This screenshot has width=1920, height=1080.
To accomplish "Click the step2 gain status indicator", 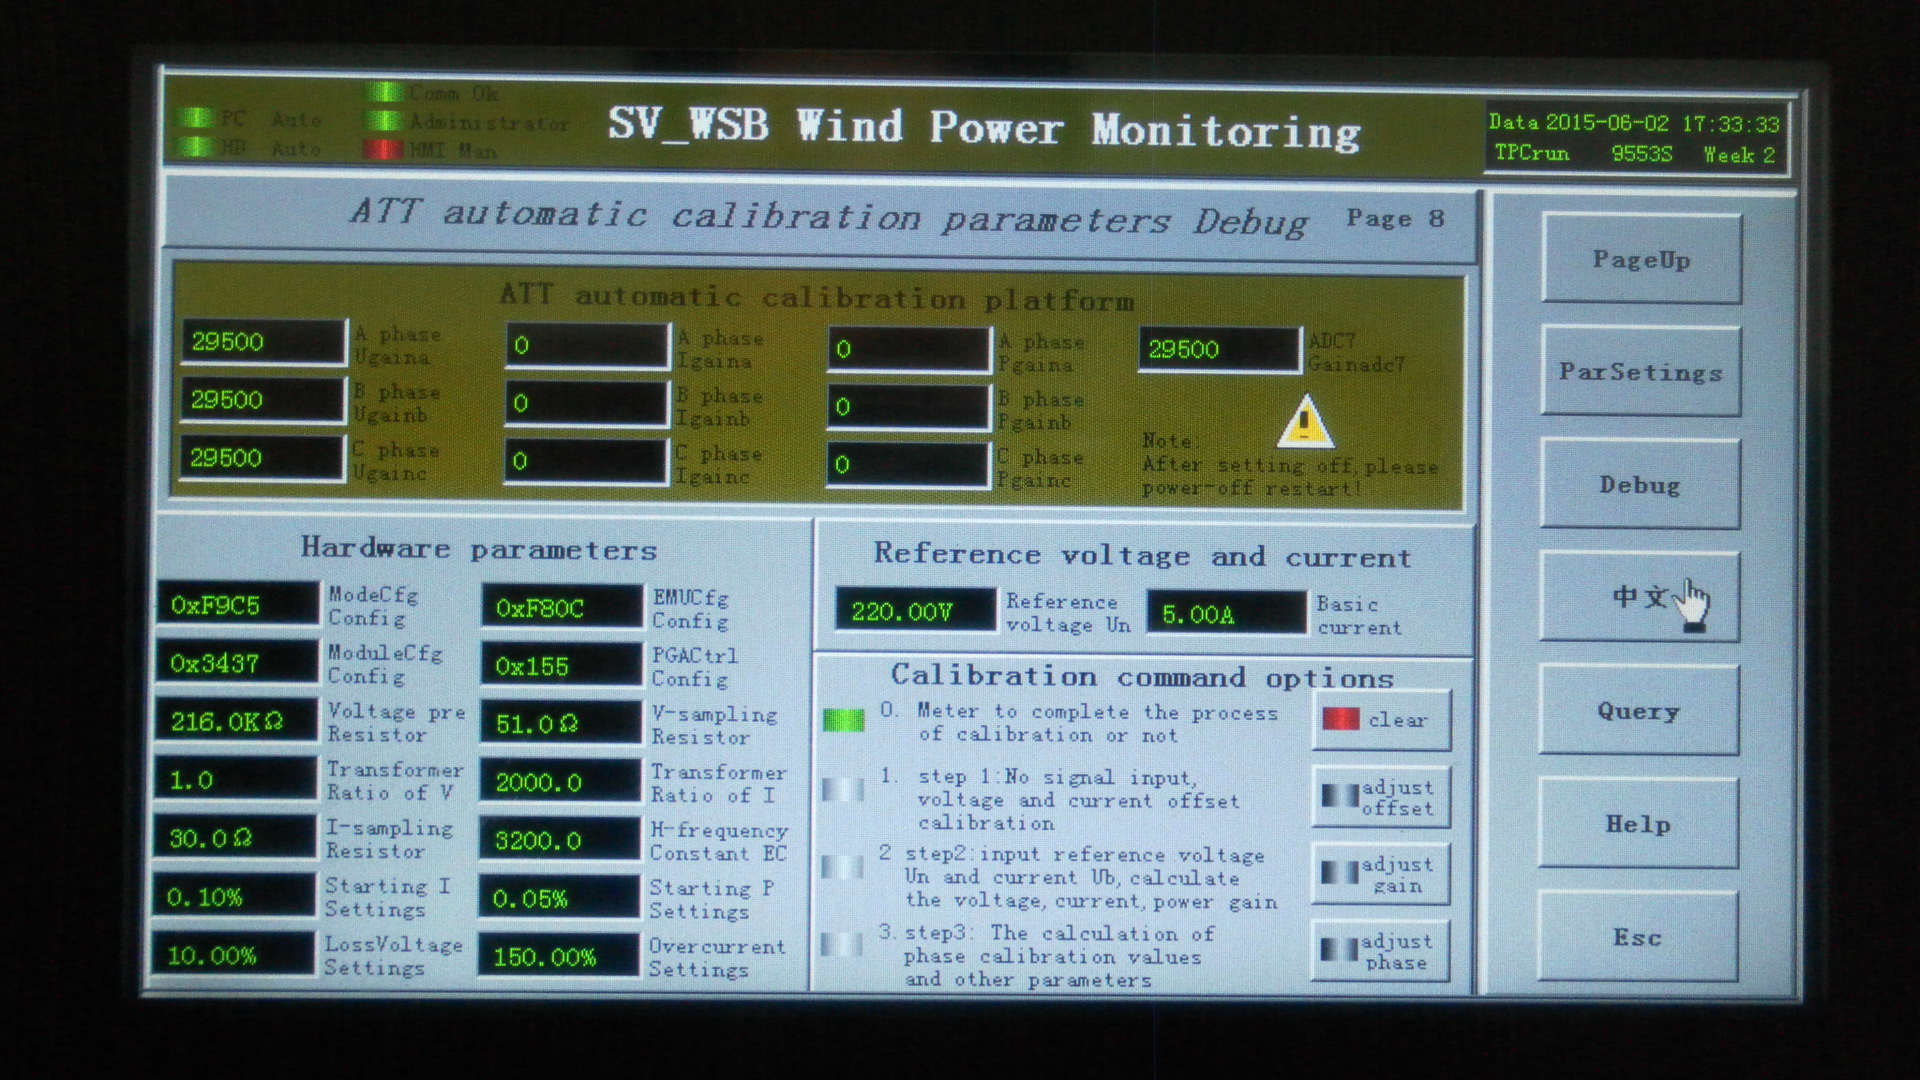I will 842,866.
